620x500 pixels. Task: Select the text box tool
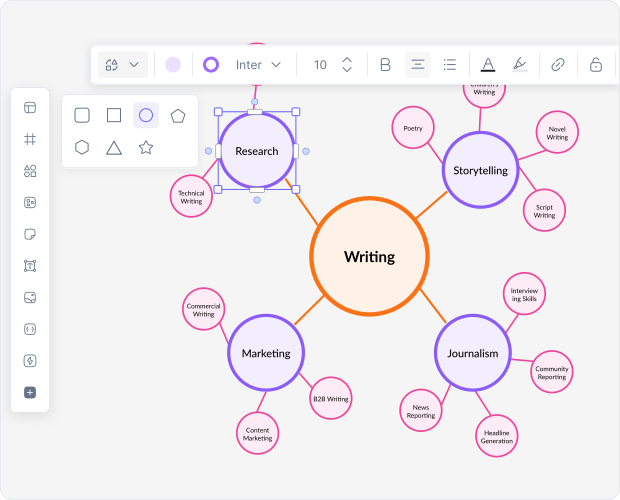click(30, 266)
